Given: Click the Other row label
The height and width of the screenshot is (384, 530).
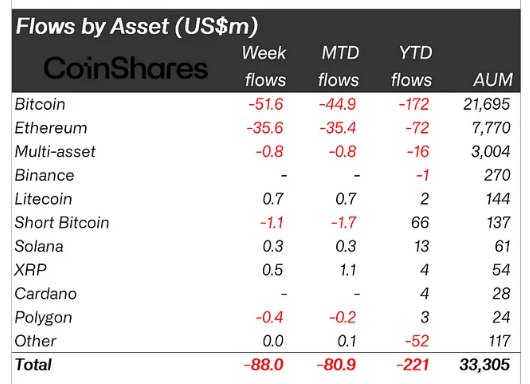Looking at the screenshot, I should pos(35,341).
